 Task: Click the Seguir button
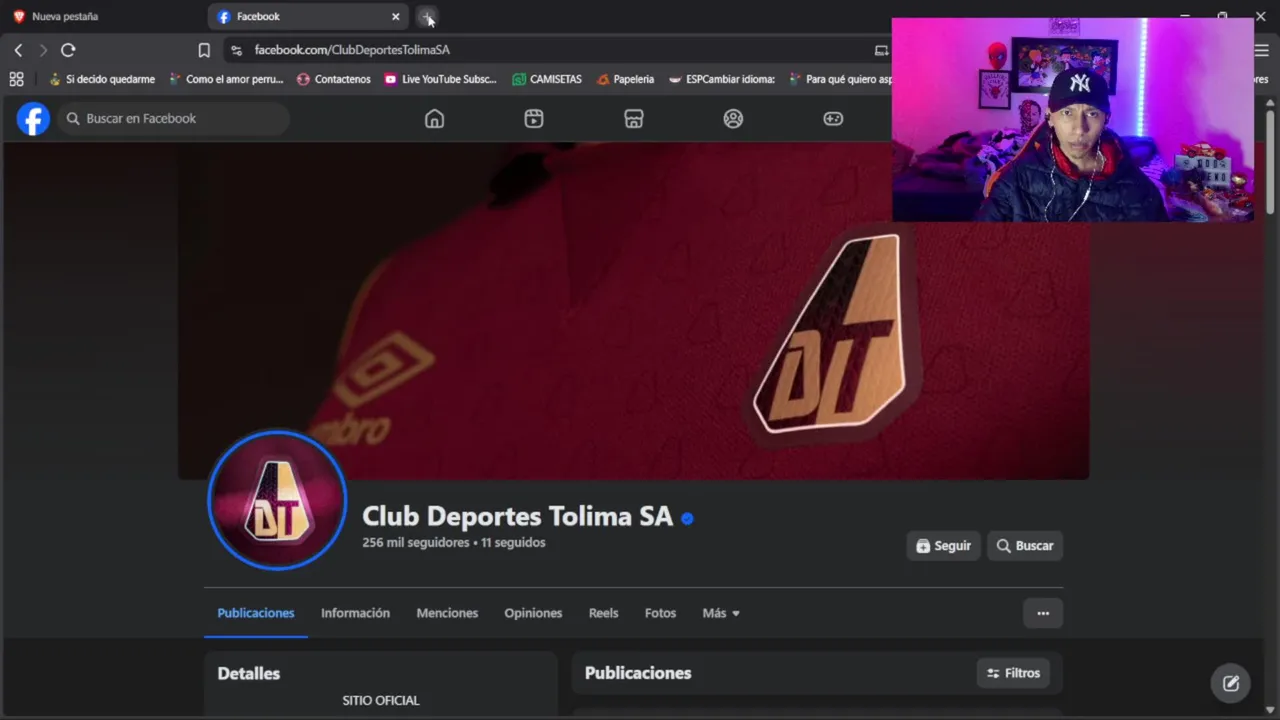click(x=943, y=546)
